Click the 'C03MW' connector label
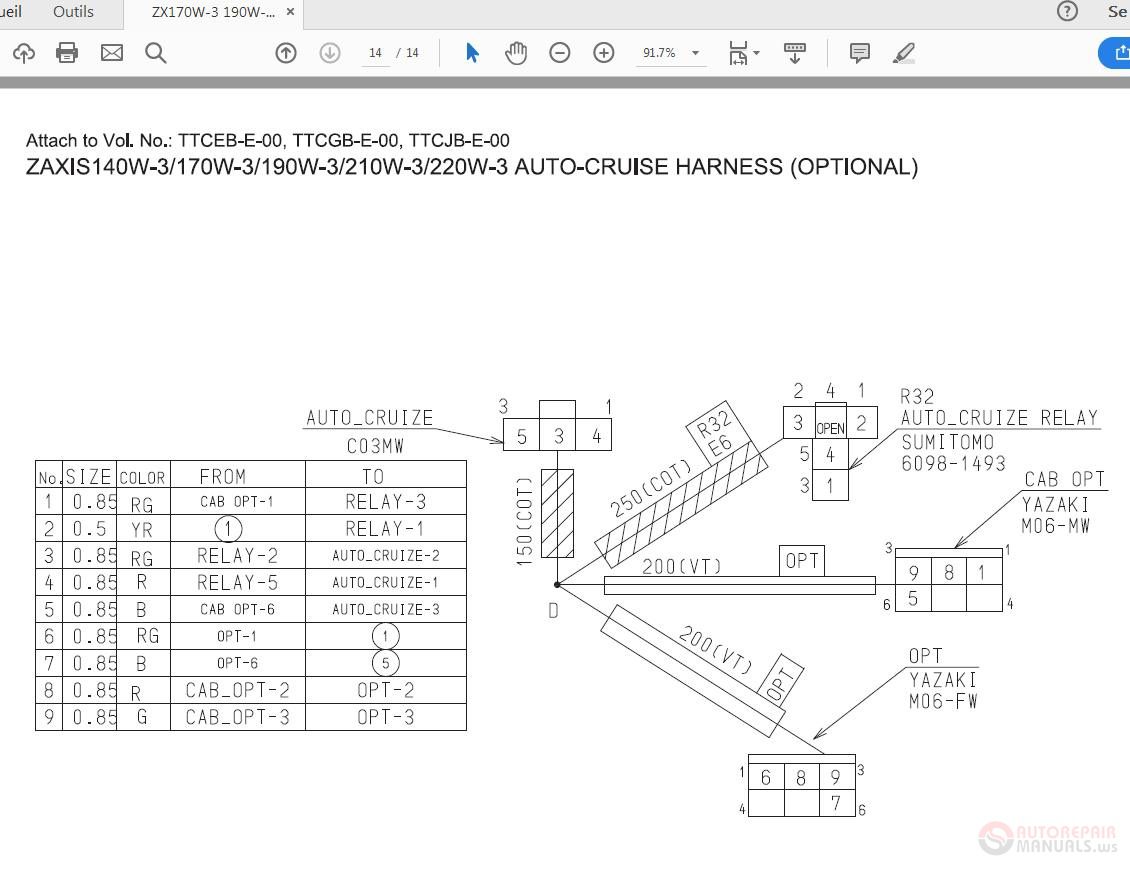Image resolution: width=1130 pixels, height=869 pixels. [375, 446]
